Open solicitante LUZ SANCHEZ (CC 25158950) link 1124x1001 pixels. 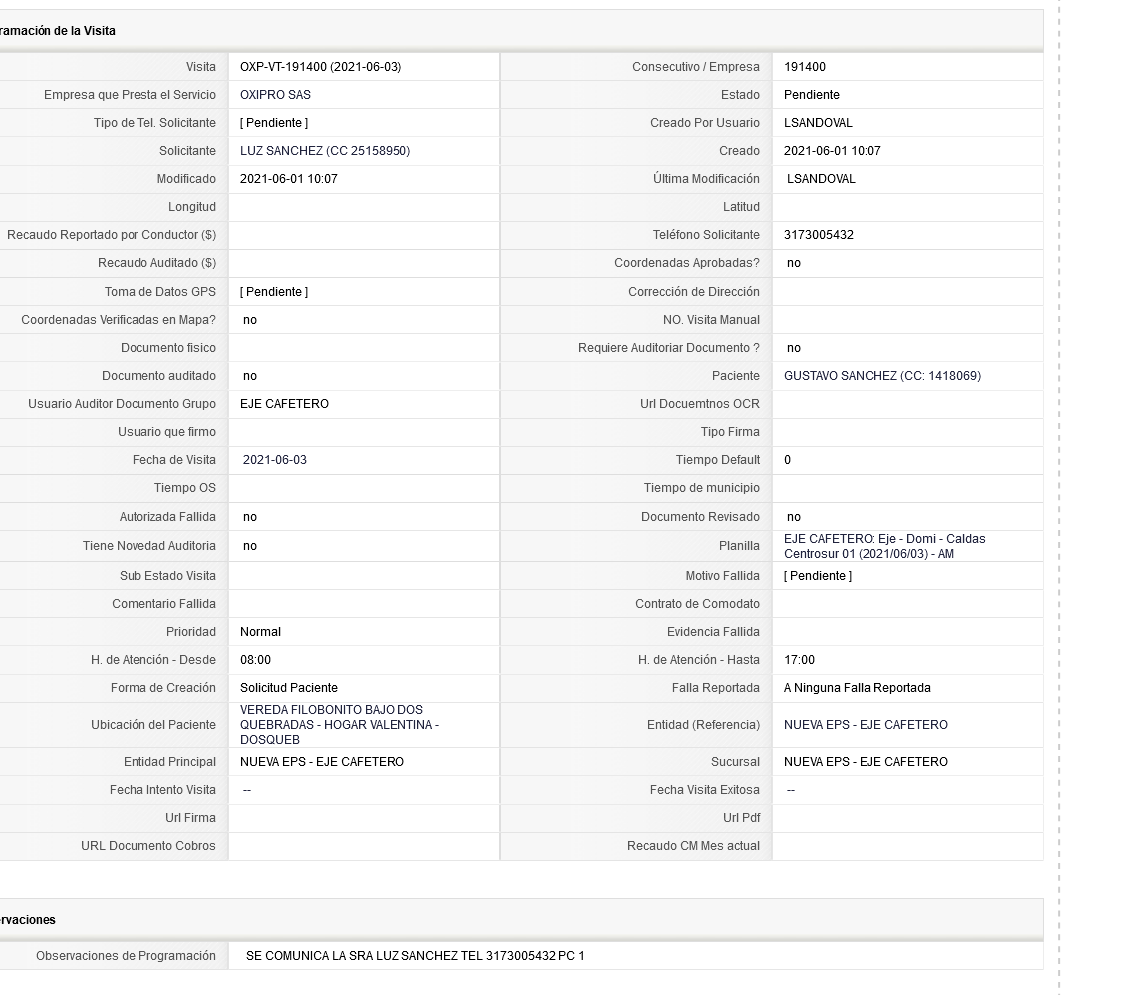[x=325, y=151]
